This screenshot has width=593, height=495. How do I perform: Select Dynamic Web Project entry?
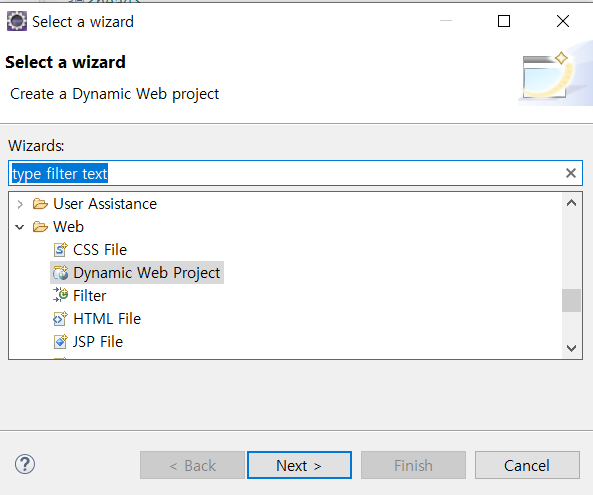point(146,273)
